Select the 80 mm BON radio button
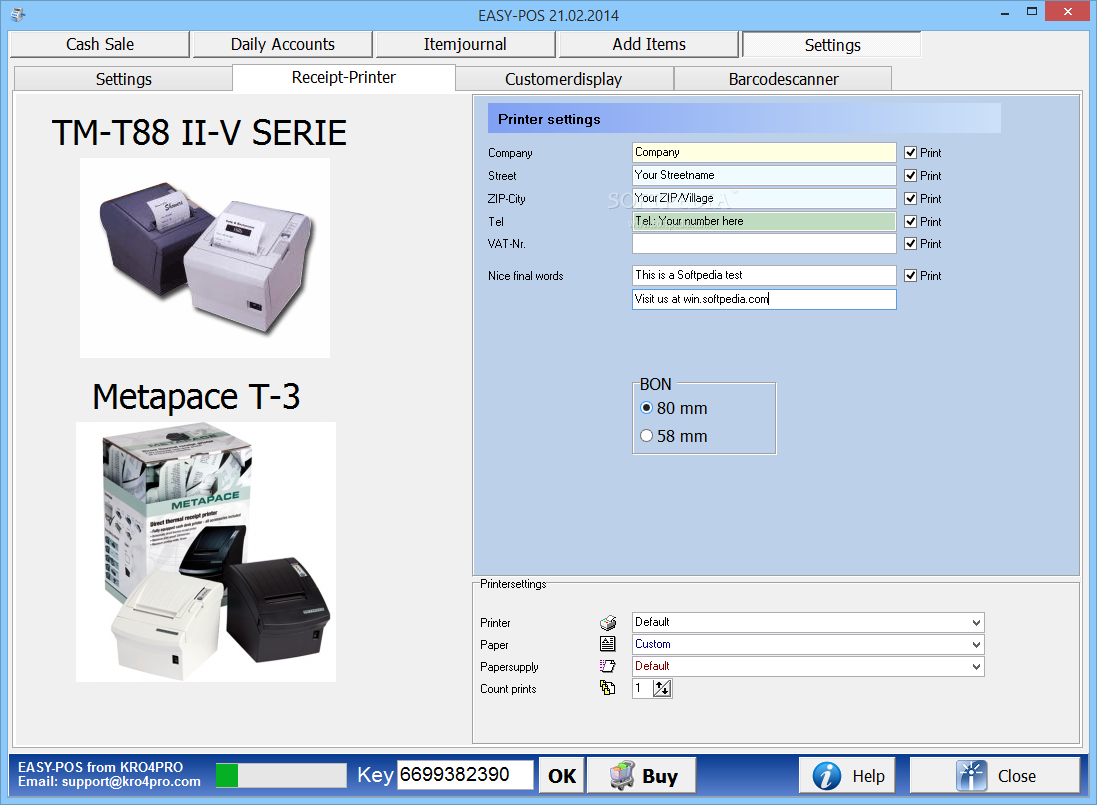Image resolution: width=1097 pixels, height=805 pixels. [x=646, y=408]
